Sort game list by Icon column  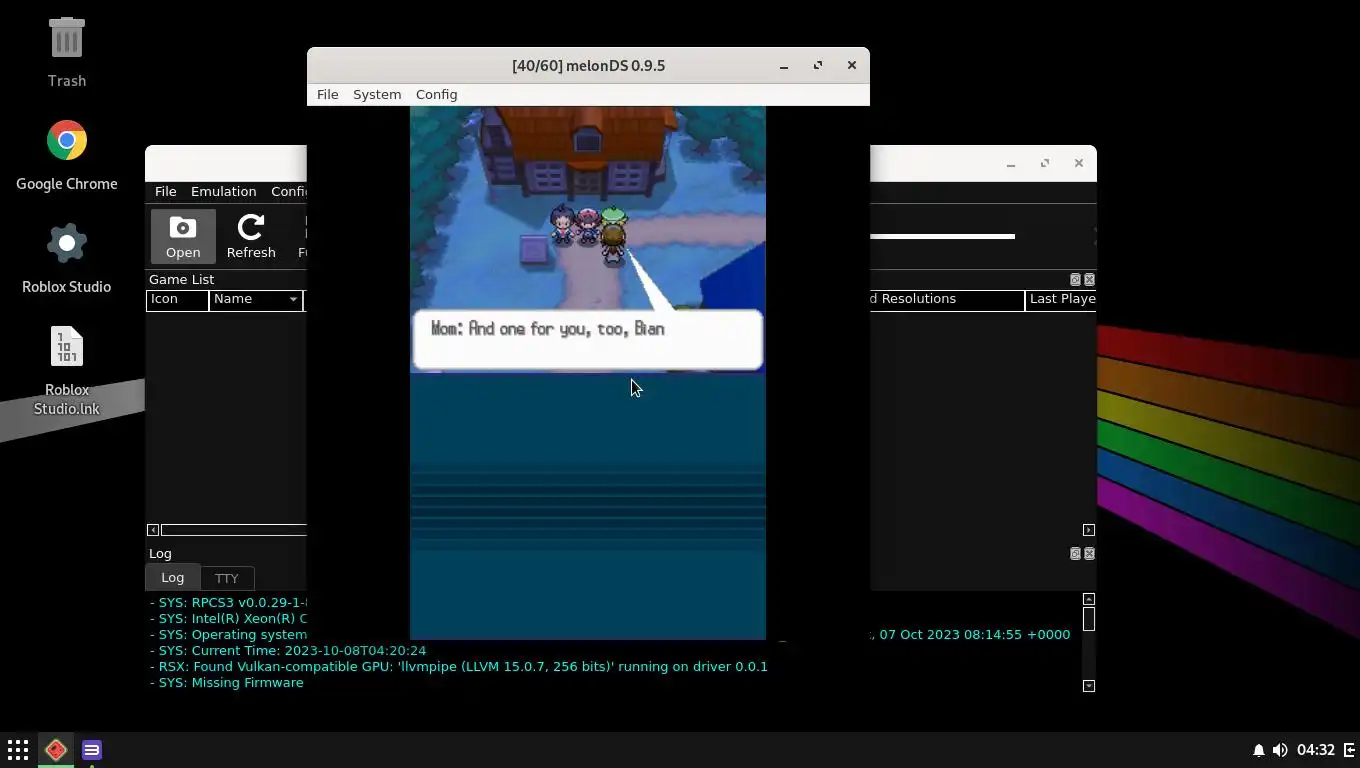pyautogui.click(x=177, y=299)
